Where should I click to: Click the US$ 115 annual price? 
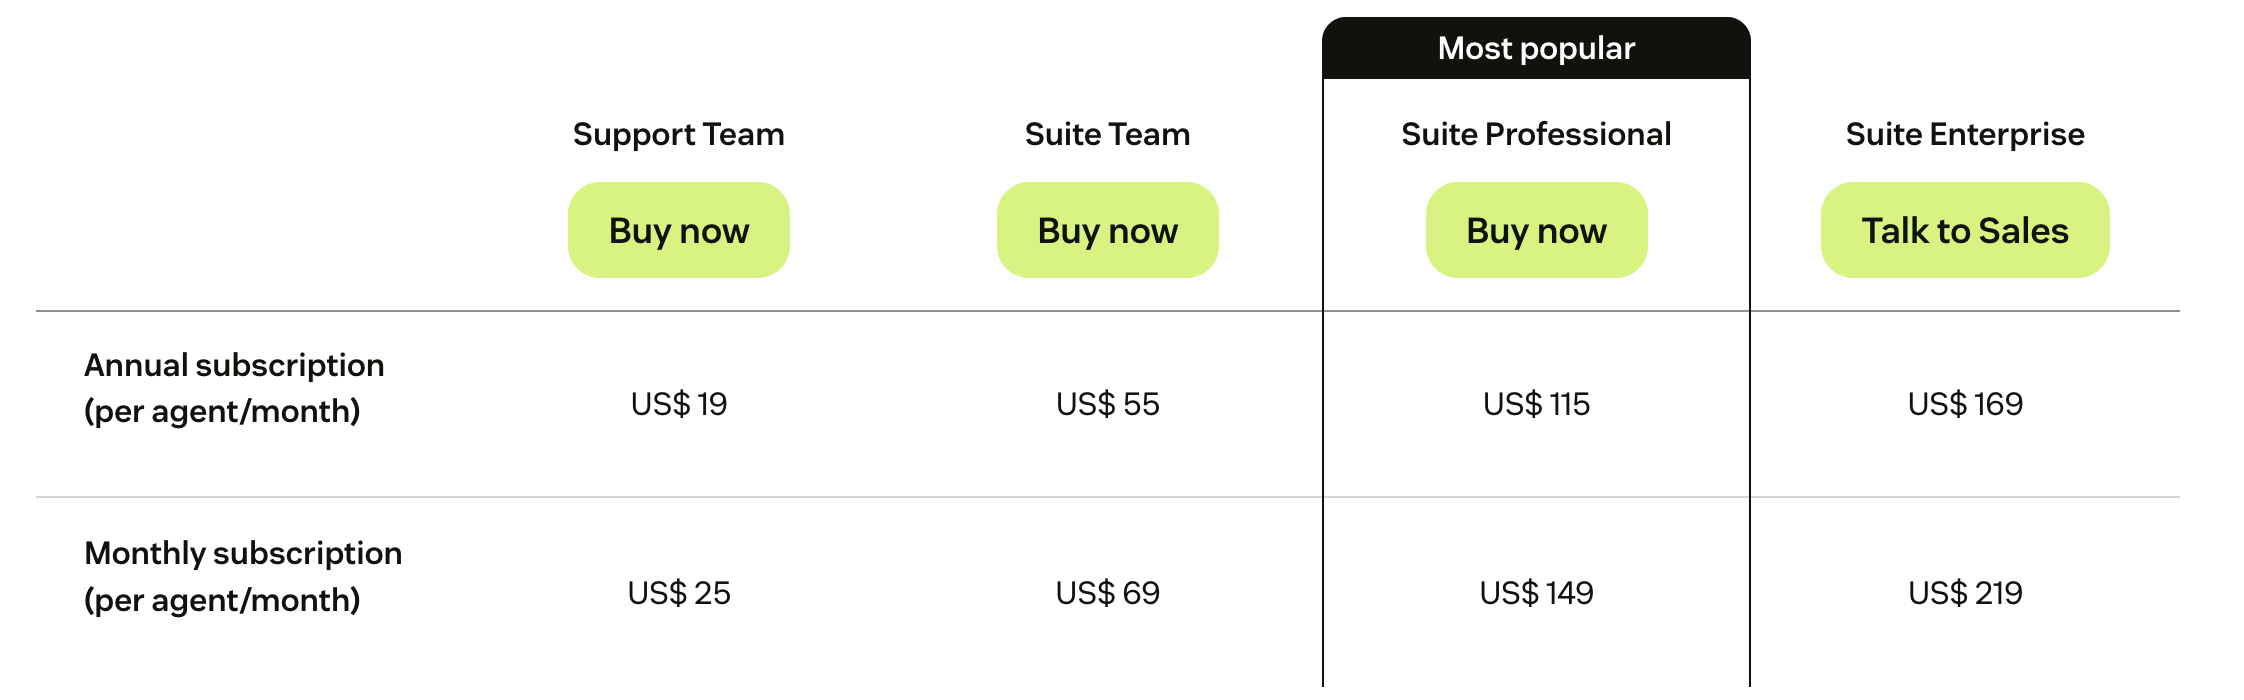tap(1536, 404)
